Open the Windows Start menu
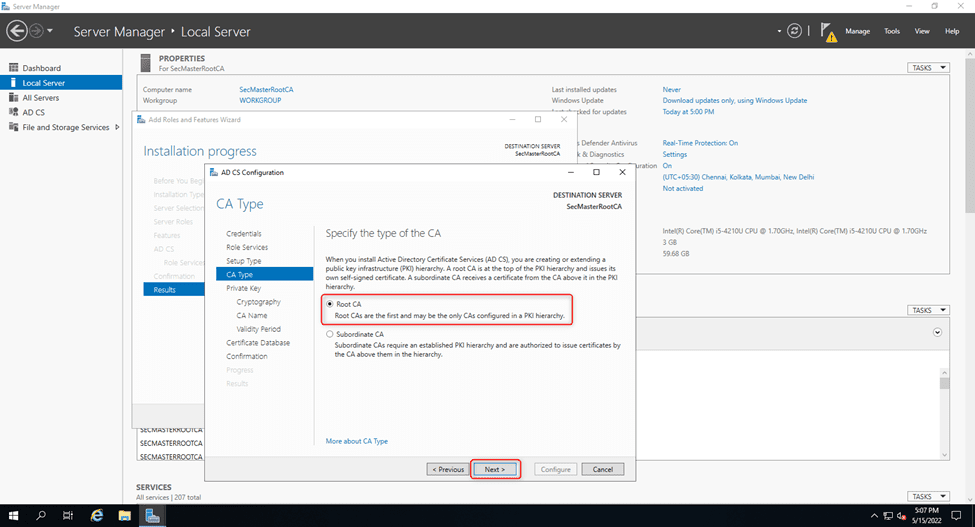The width and height of the screenshot is (975, 527). click(13, 515)
